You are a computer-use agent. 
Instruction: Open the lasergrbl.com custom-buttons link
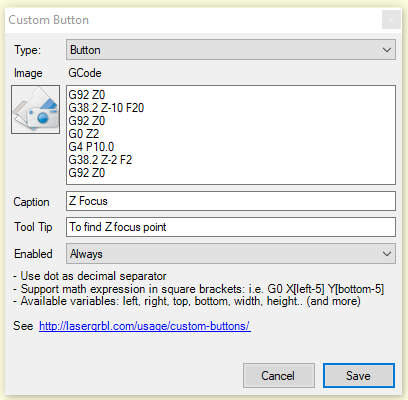(x=145, y=326)
